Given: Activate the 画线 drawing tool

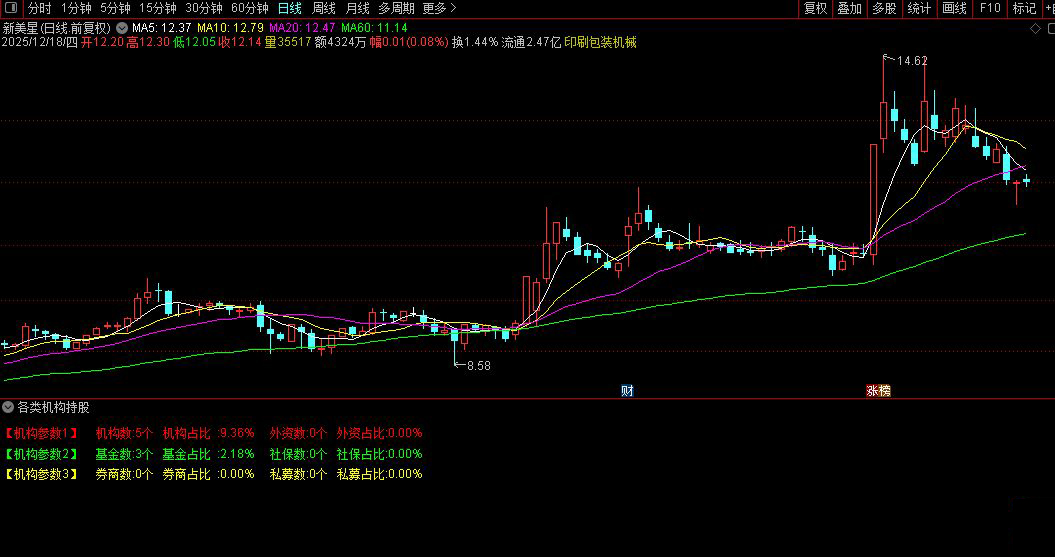Looking at the screenshot, I should tap(954, 8).
